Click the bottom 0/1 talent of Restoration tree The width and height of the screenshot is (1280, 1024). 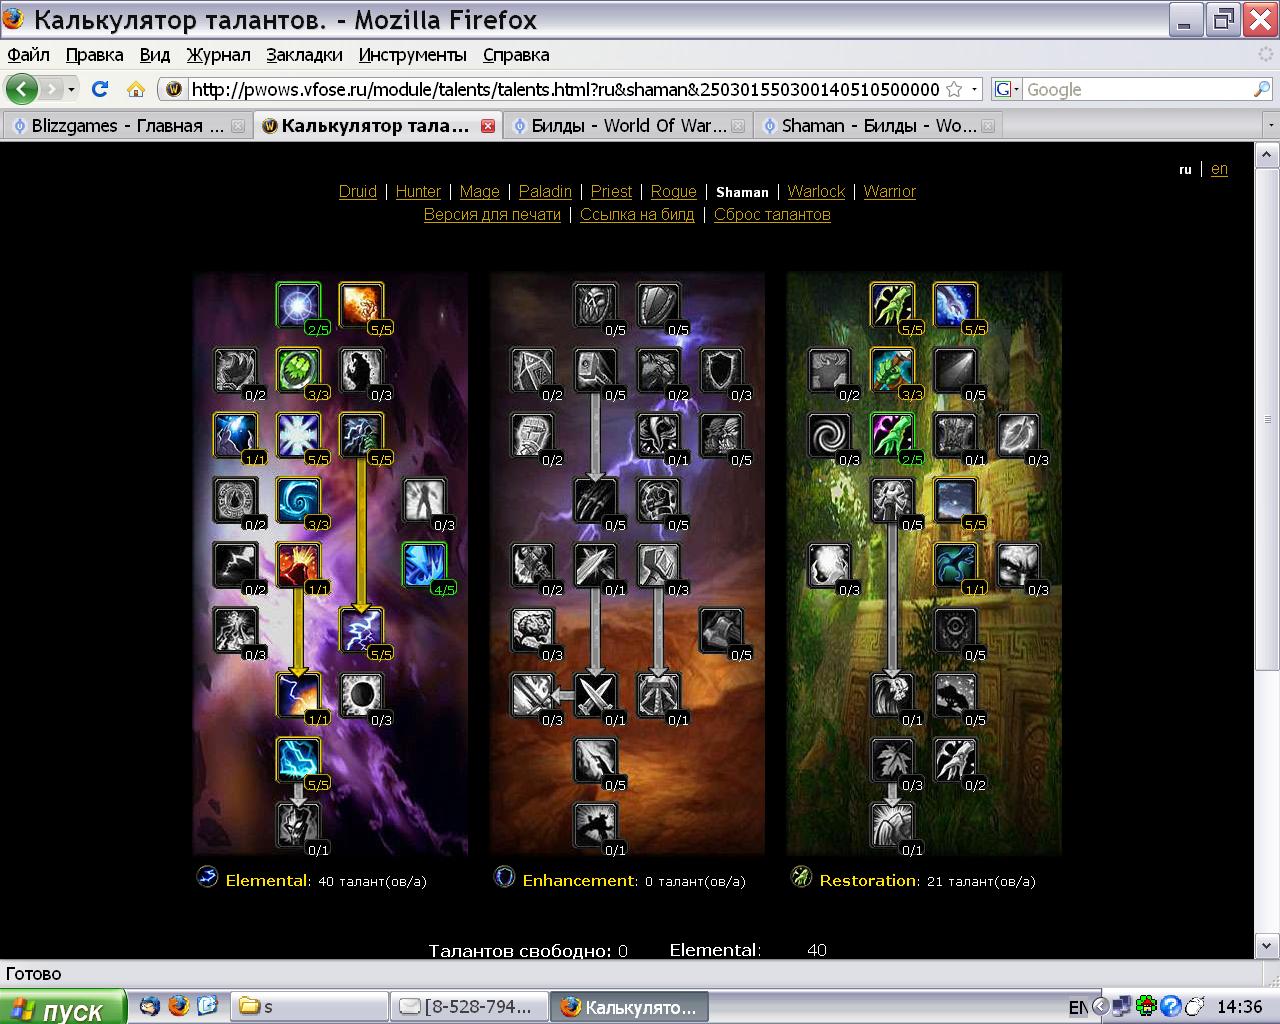tap(892, 826)
